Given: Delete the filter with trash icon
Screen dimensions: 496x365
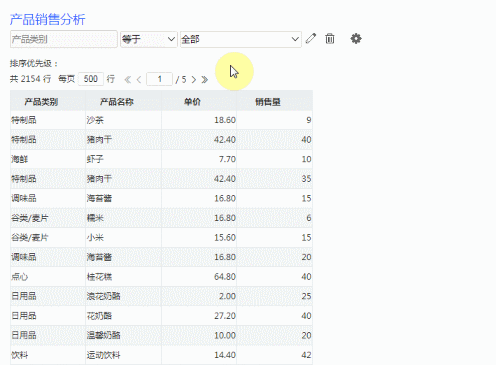Looking at the screenshot, I should (x=330, y=39).
